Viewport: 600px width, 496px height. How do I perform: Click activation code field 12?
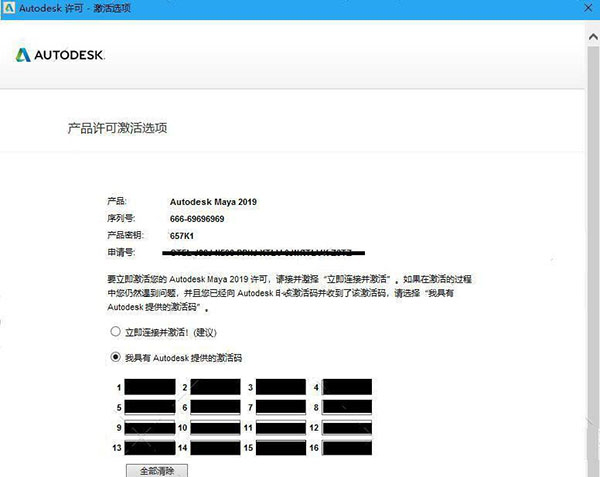[x=347, y=427]
